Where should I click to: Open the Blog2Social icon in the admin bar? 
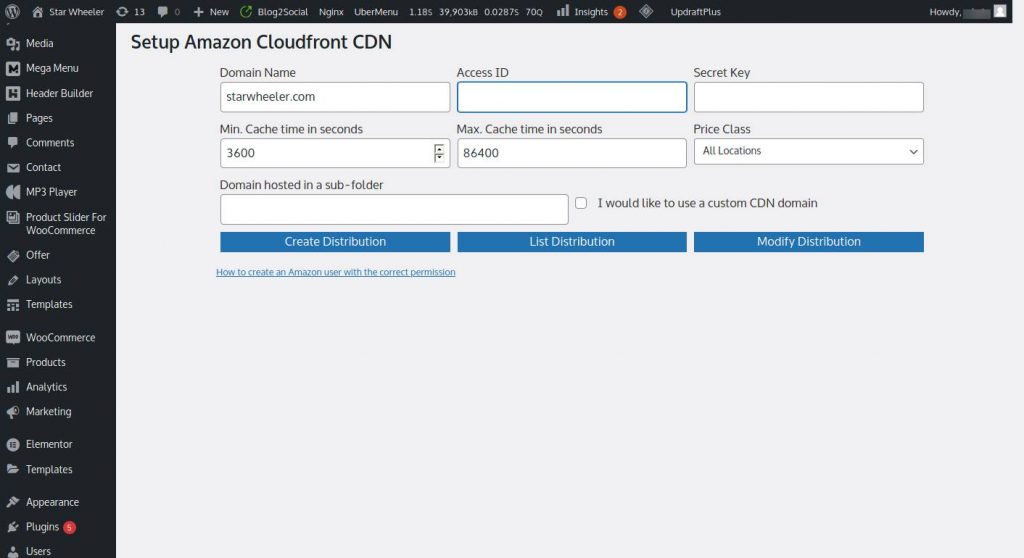pos(246,12)
